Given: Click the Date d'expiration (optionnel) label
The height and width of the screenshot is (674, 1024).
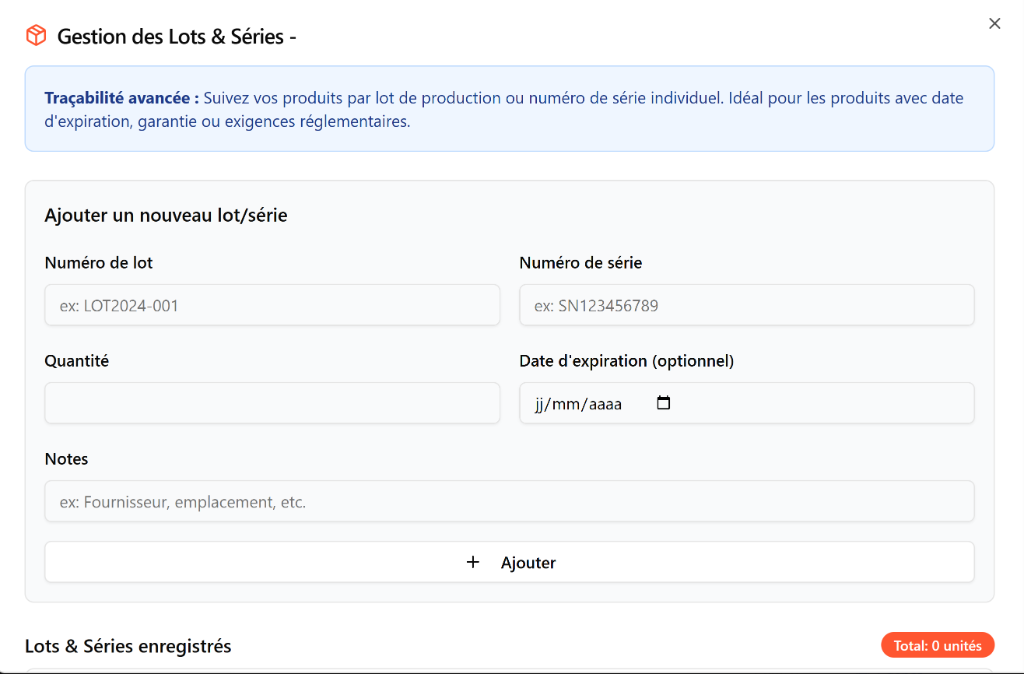Looking at the screenshot, I should [x=626, y=361].
